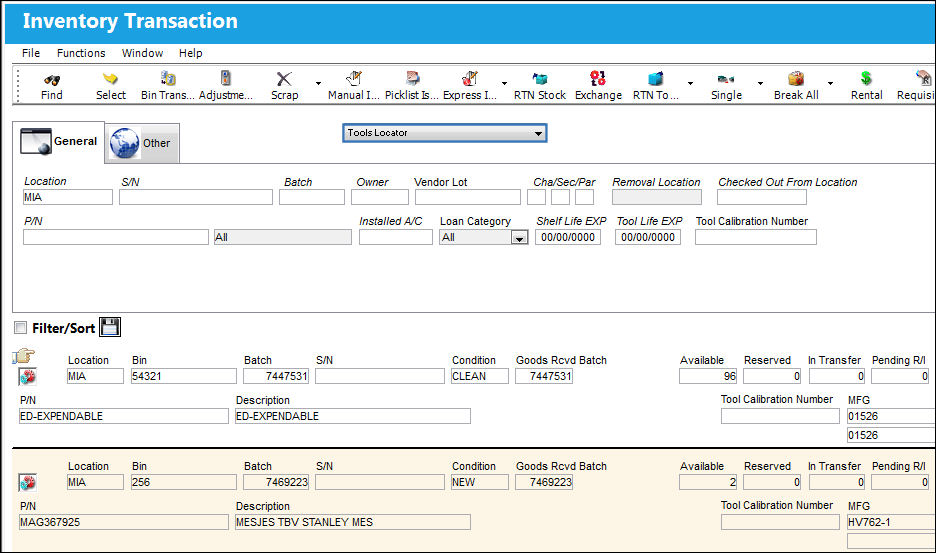Viewport: 936px width, 553px height.
Task: Click the Single toolbar icon
Action: click(726, 79)
